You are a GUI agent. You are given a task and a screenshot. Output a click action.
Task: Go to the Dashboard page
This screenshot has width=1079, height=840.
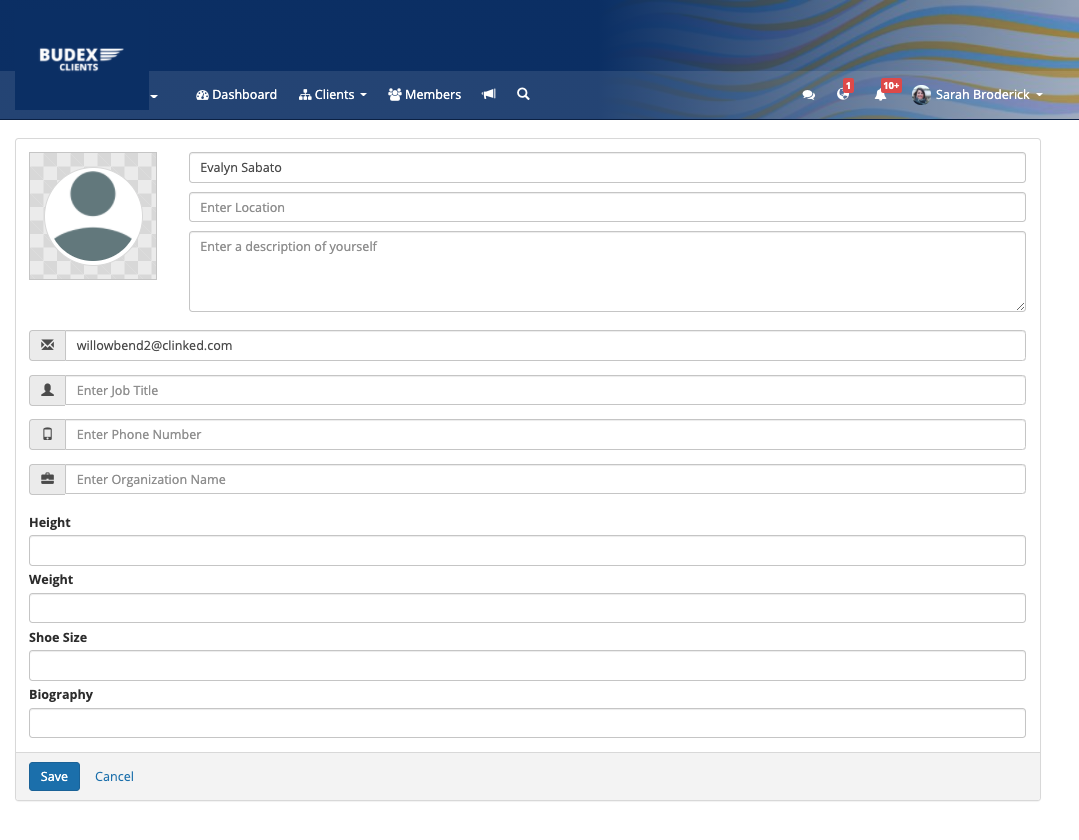coord(236,94)
